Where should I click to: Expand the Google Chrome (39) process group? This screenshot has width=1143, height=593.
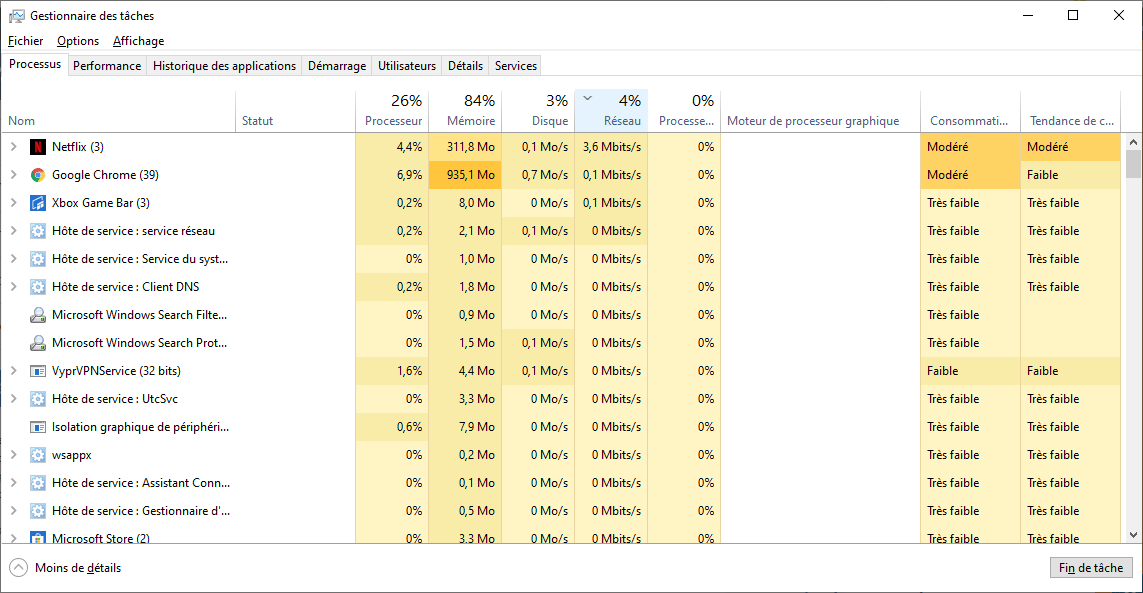pyautogui.click(x=14, y=175)
